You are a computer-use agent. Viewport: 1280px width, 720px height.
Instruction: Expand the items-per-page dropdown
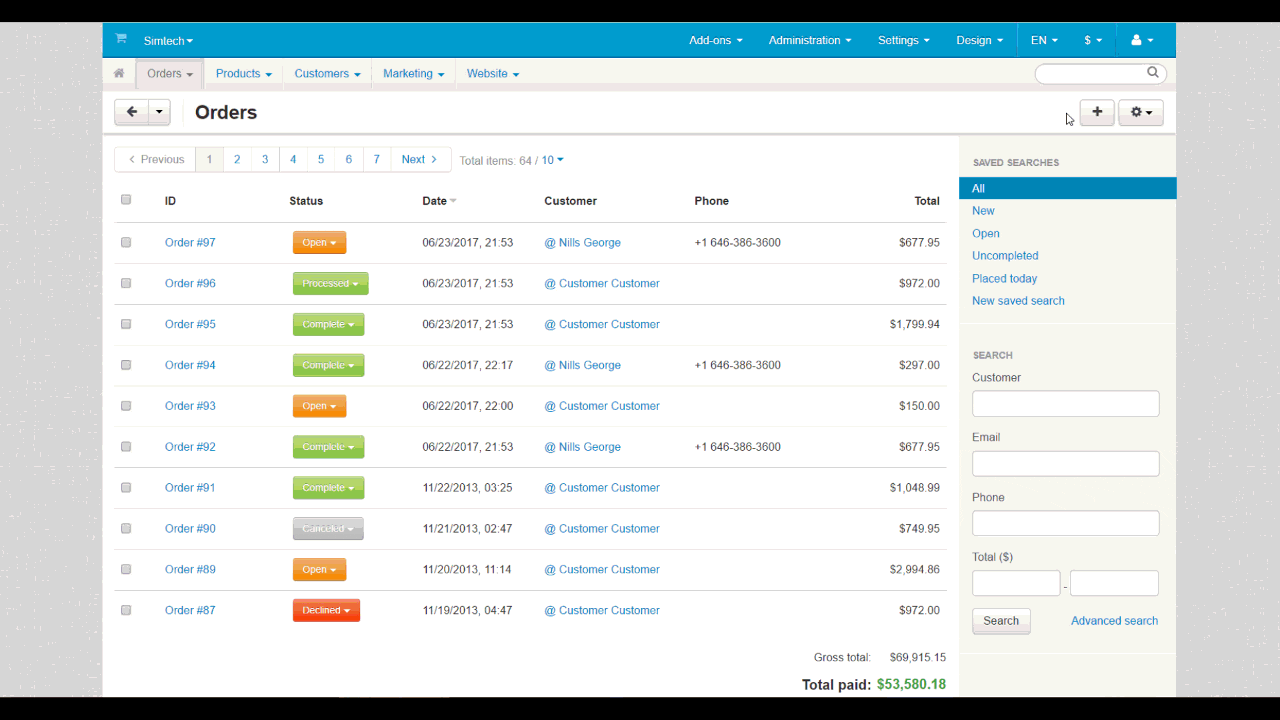tap(553, 160)
